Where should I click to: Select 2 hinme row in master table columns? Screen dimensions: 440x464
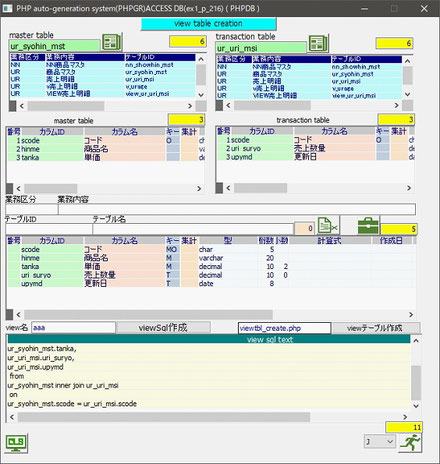tap(106, 149)
